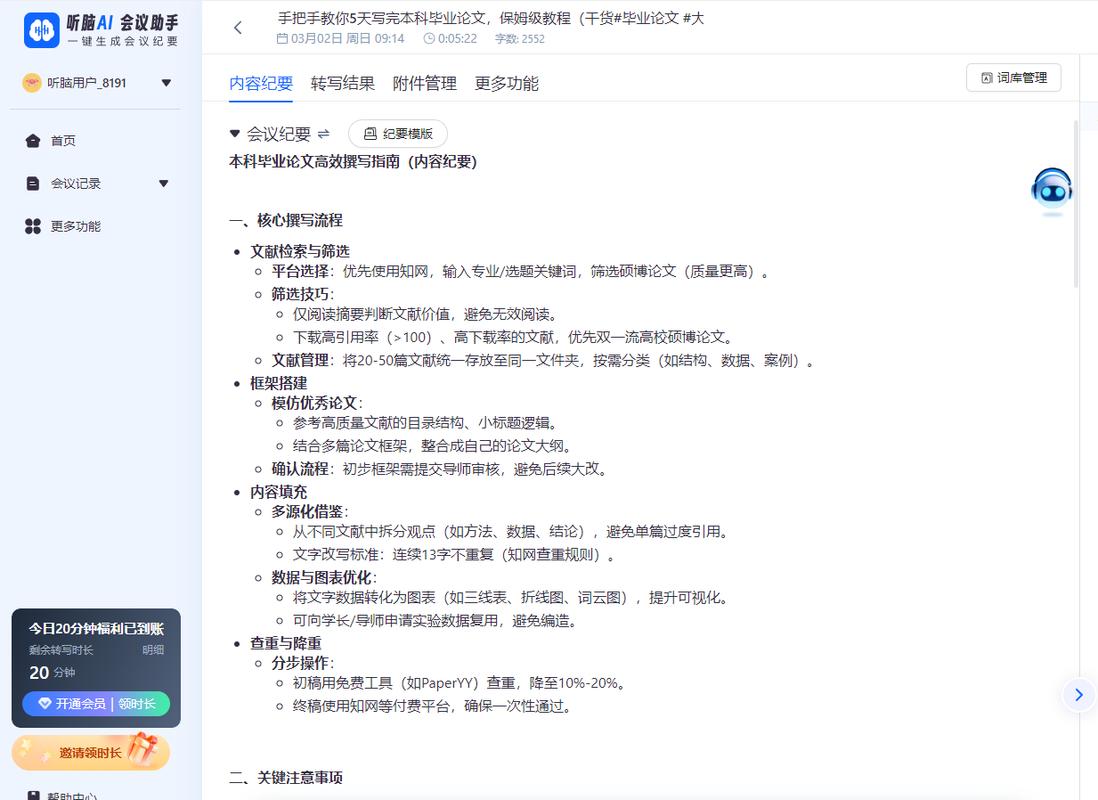1098x800 pixels.
Task: Open 明细 link for remaining minutes
Action: tap(153, 649)
